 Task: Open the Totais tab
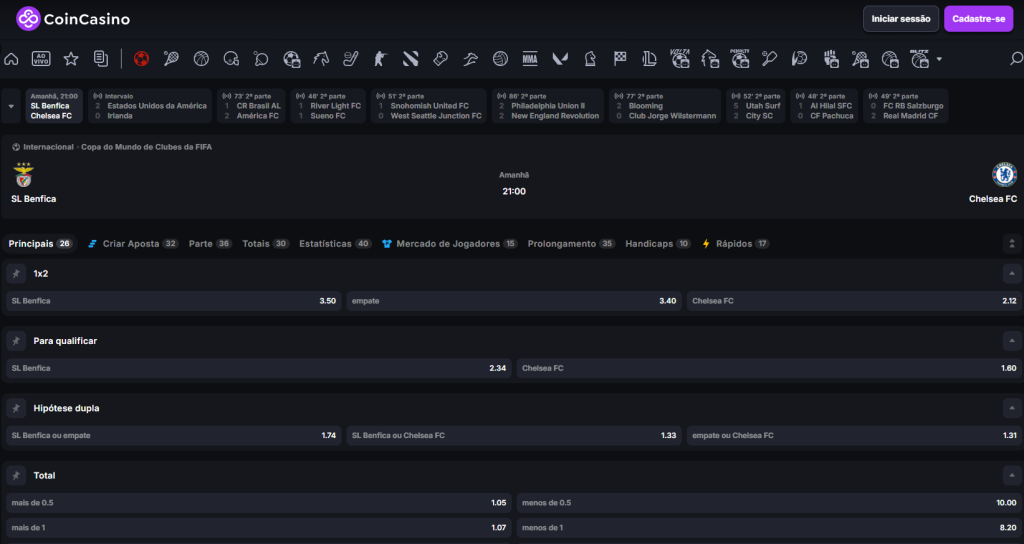point(266,244)
